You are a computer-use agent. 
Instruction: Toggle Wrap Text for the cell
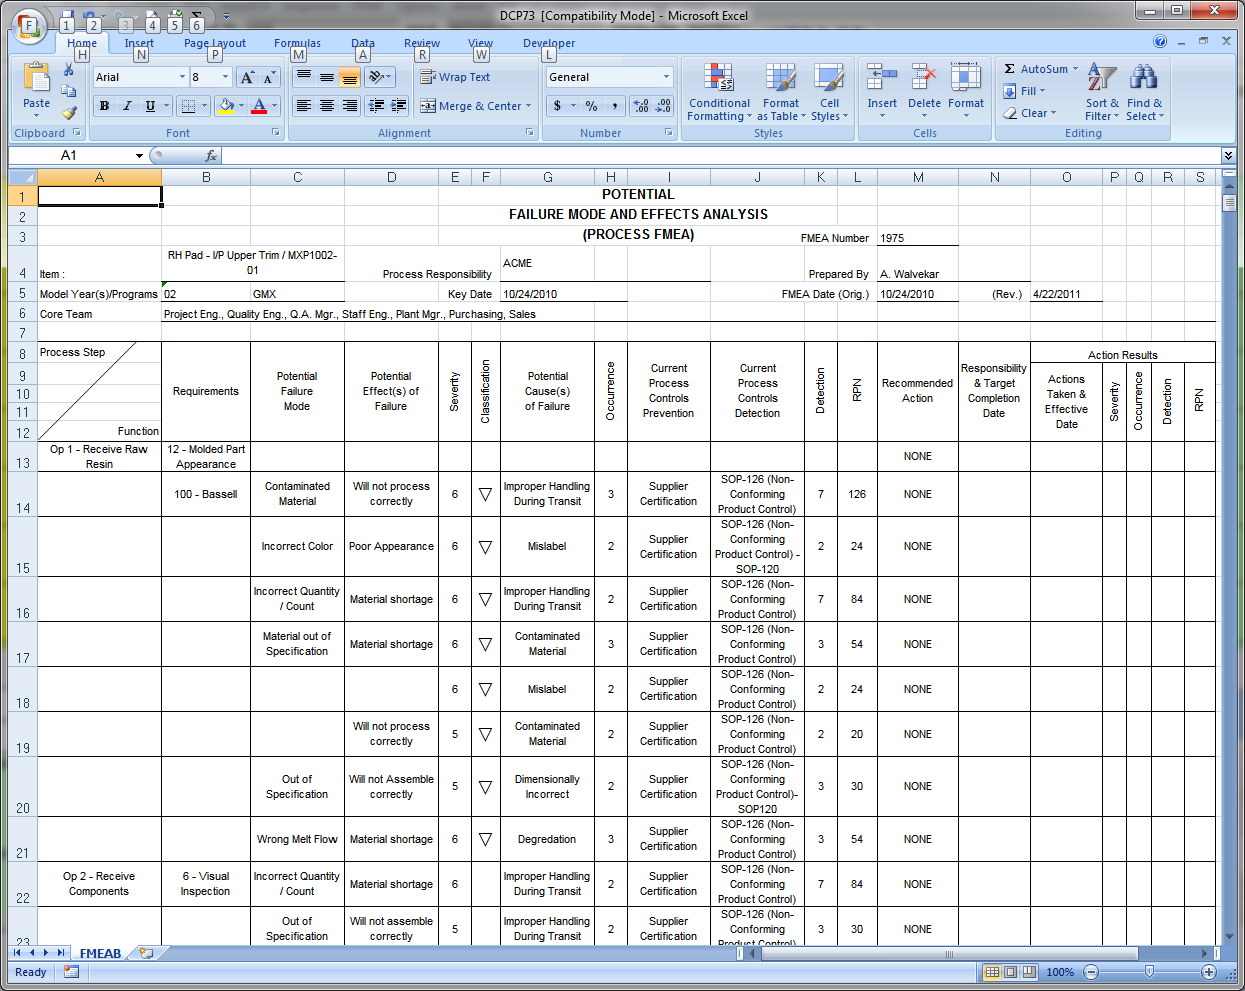point(456,77)
